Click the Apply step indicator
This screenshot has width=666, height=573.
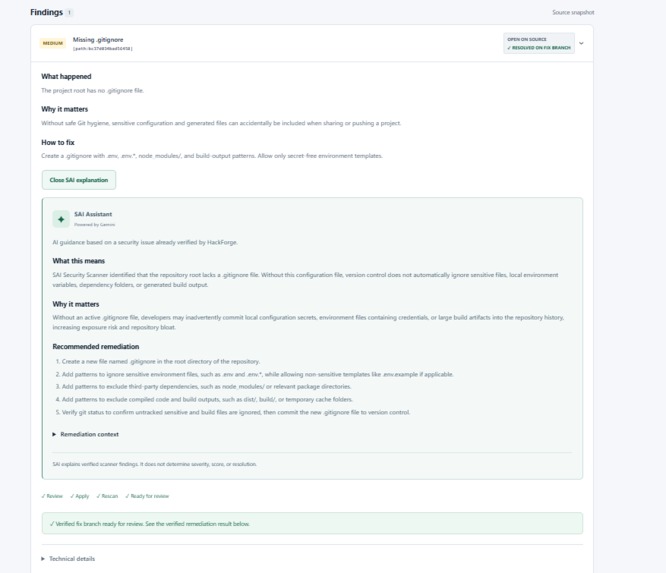[x=79, y=496]
